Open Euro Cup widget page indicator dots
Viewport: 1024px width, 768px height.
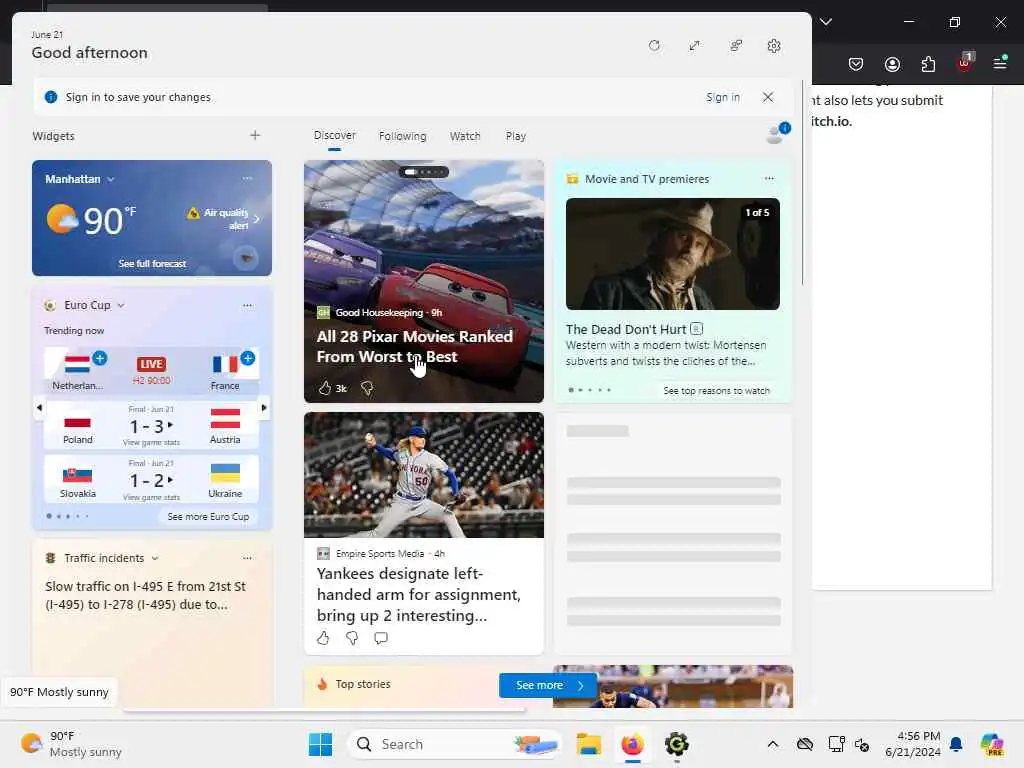[67, 517]
